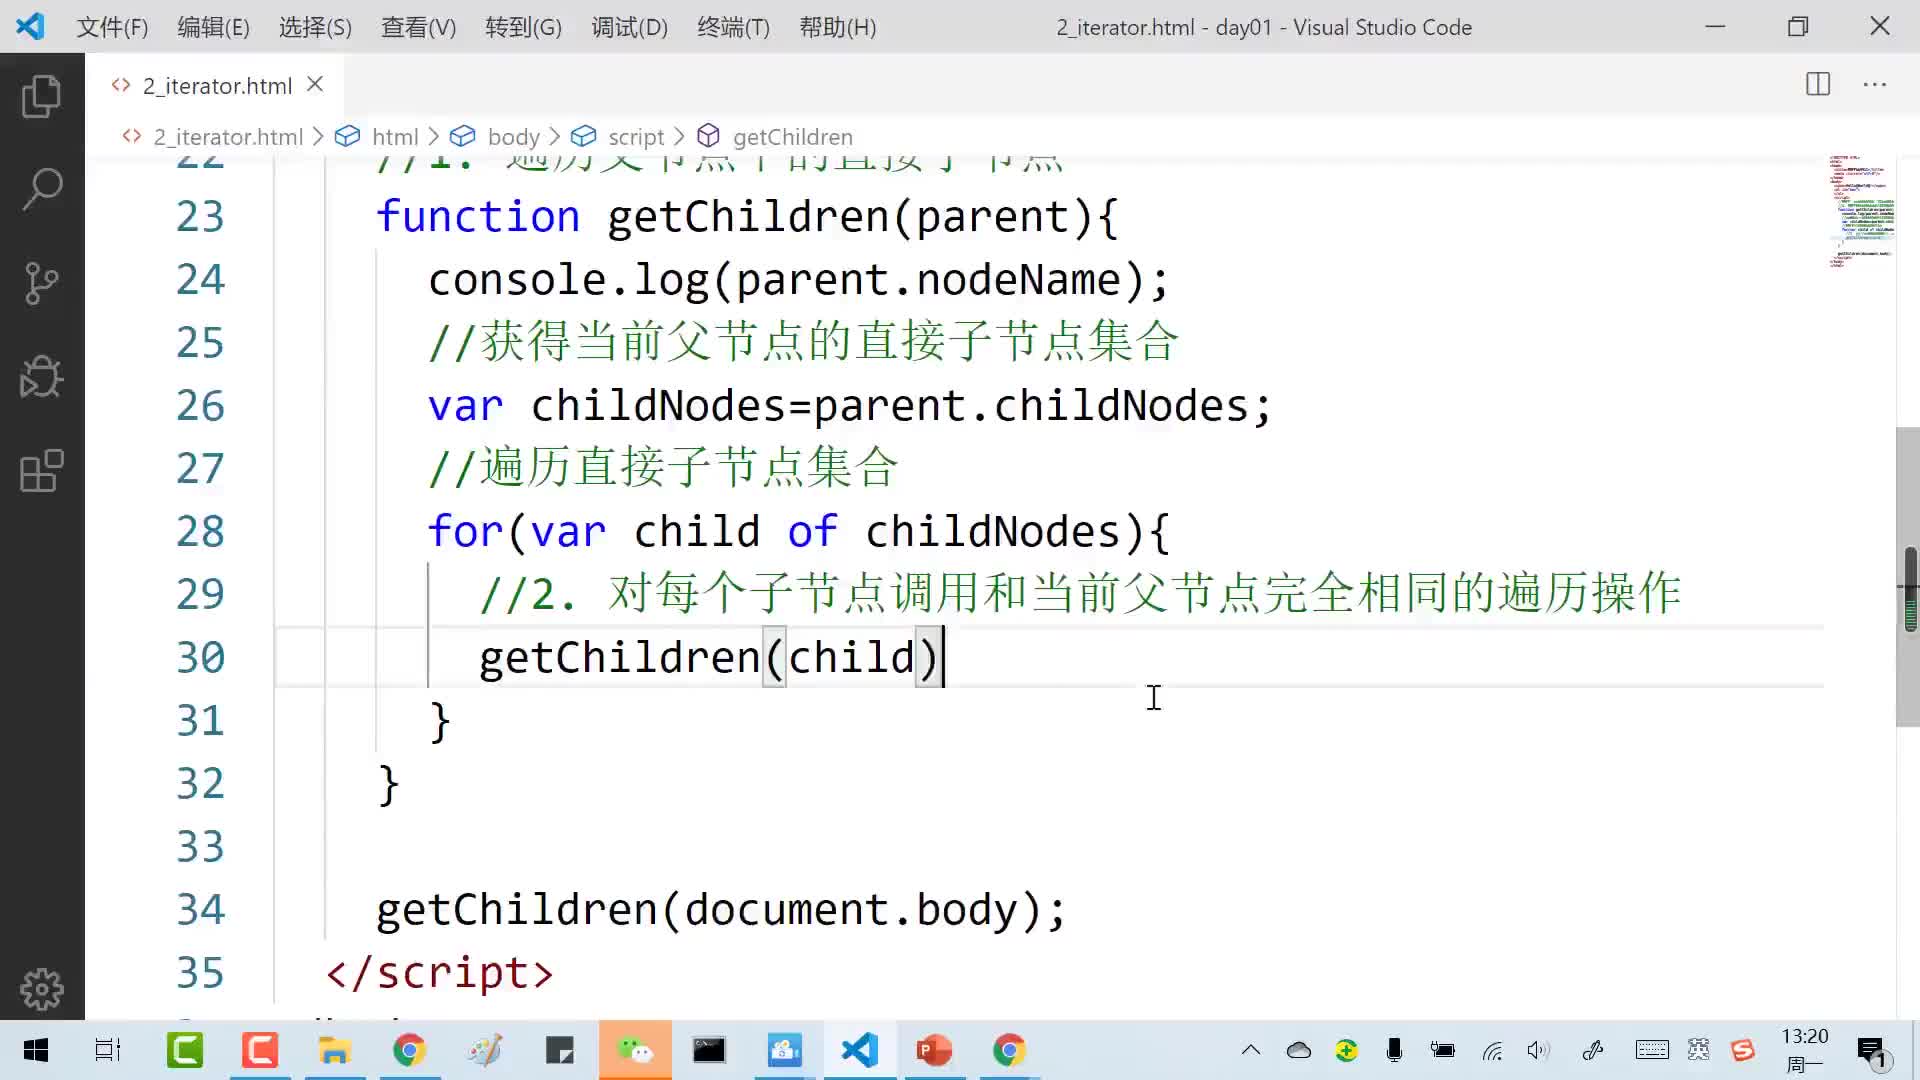Open the volume speaker tray icon
Image resolution: width=1920 pixels, height=1080 pixels.
click(x=1539, y=1050)
